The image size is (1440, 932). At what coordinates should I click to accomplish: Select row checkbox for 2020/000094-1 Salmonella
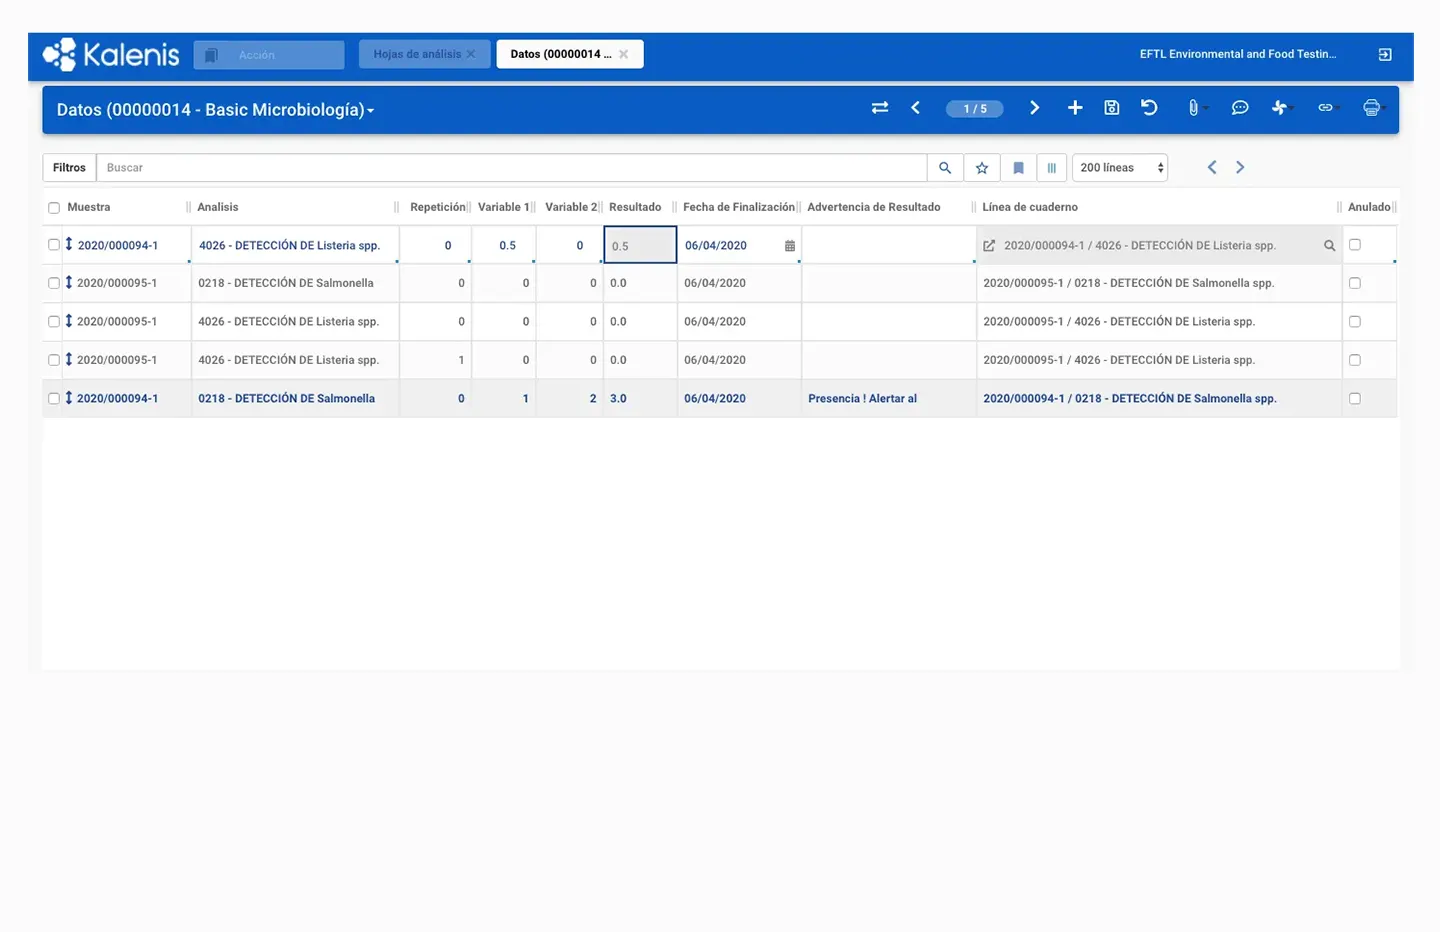54,398
